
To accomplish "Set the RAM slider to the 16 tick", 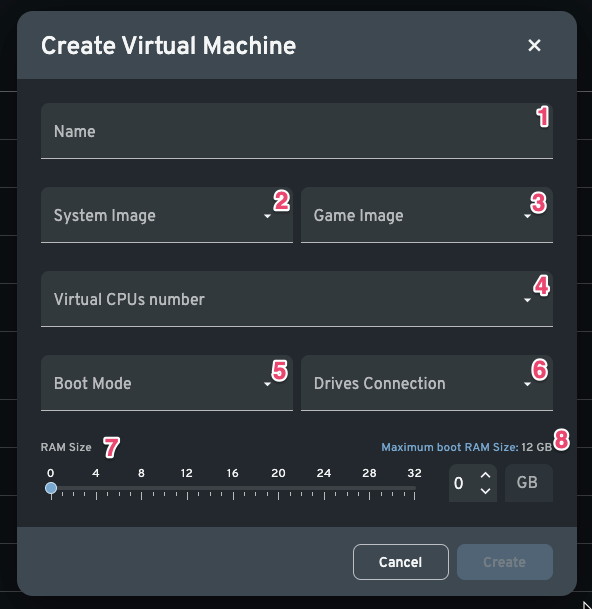I will [x=233, y=488].
